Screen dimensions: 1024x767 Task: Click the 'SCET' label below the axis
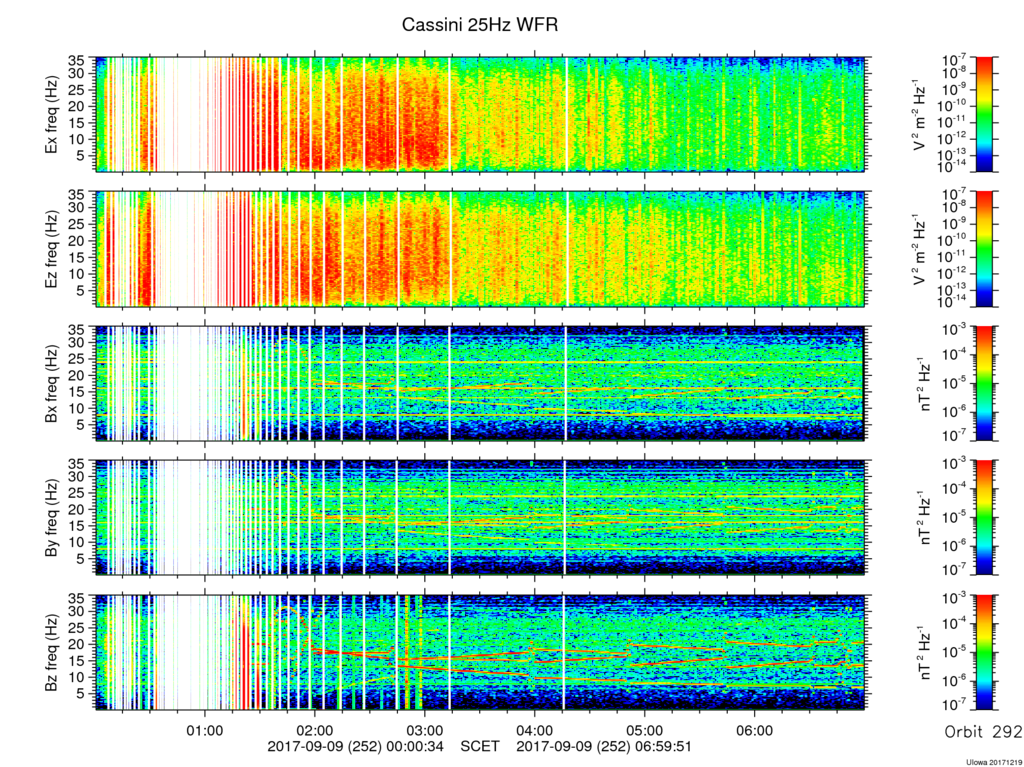[x=480, y=746]
